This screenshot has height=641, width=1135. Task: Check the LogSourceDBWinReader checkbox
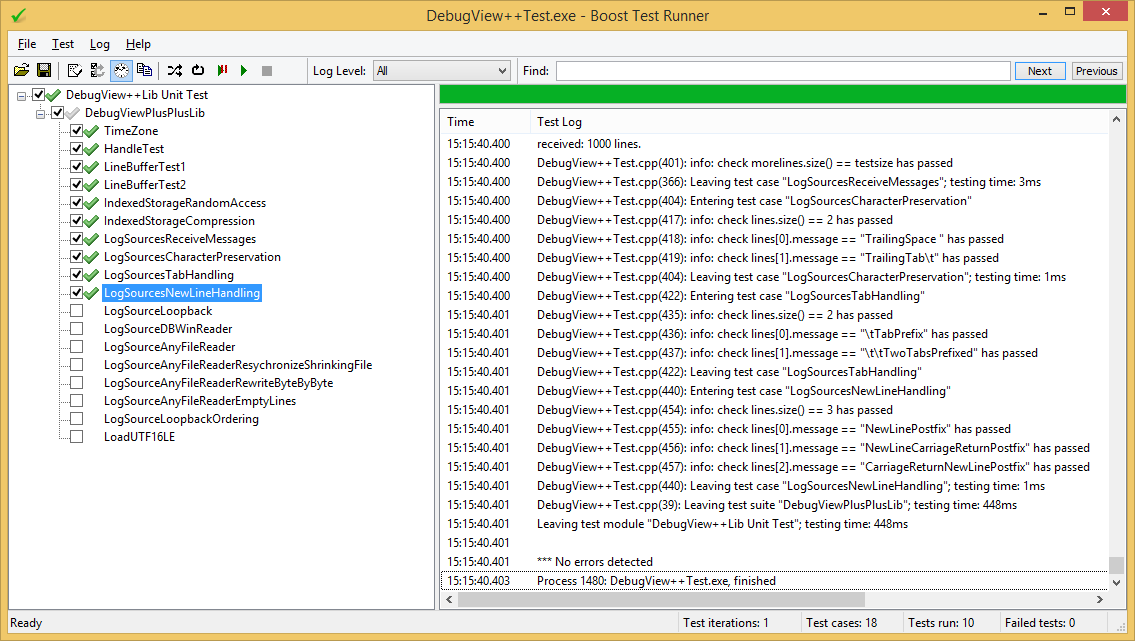pyautogui.click(x=76, y=328)
